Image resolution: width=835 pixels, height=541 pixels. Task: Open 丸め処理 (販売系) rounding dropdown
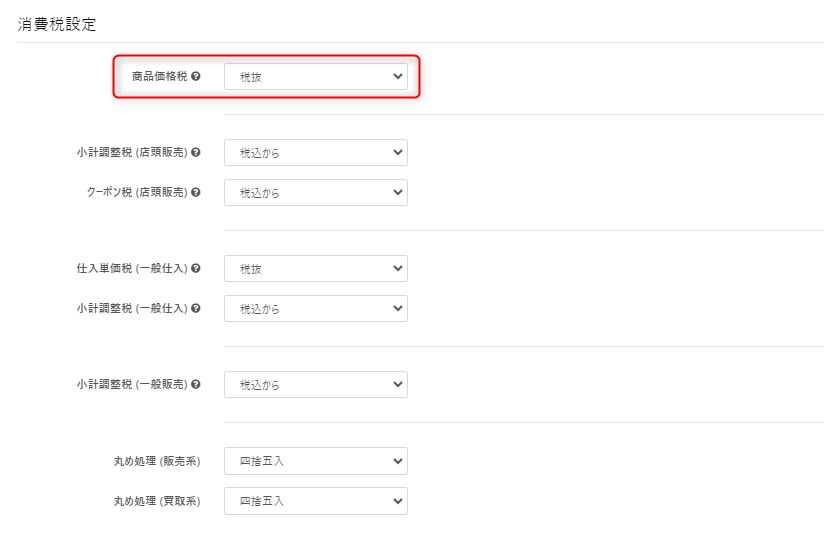(x=315, y=461)
